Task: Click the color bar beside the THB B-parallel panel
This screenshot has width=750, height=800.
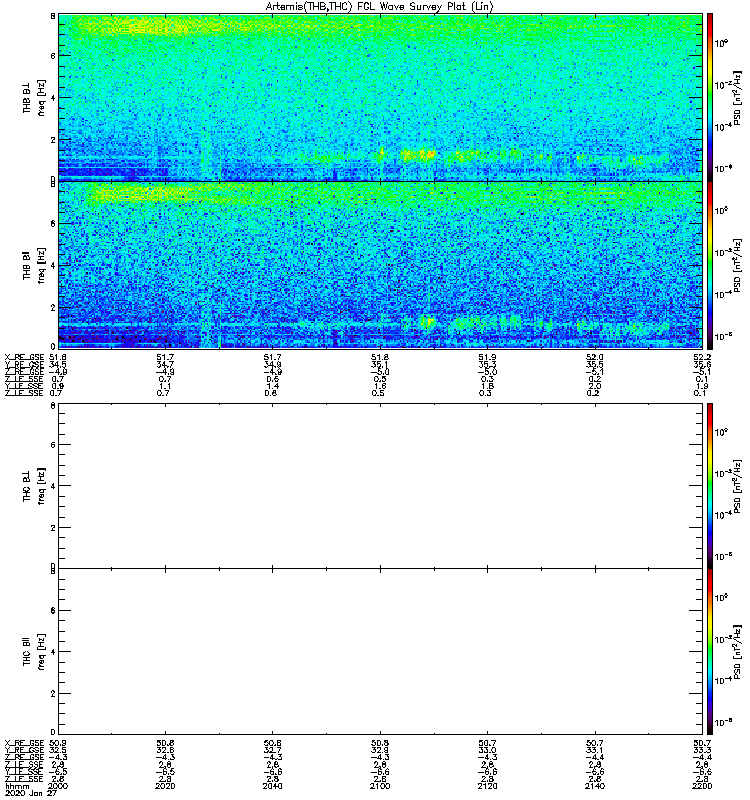Action: (710, 265)
